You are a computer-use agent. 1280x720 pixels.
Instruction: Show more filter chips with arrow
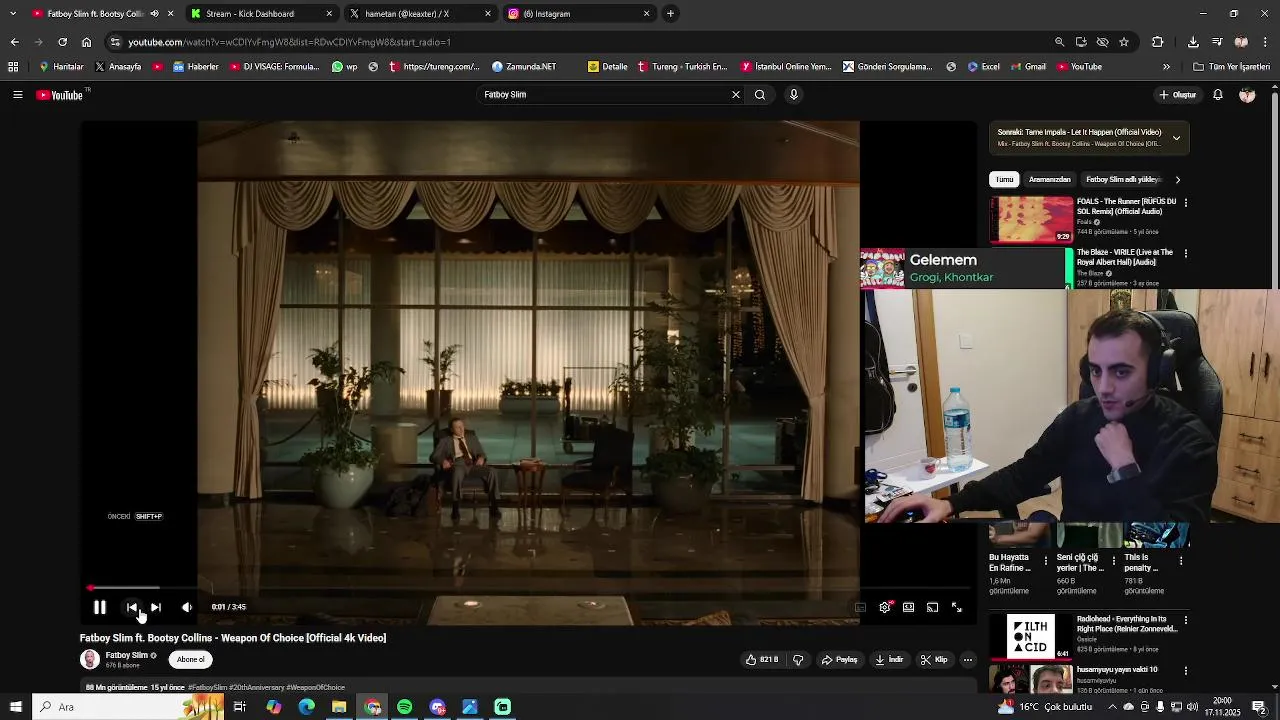[x=1177, y=180]
